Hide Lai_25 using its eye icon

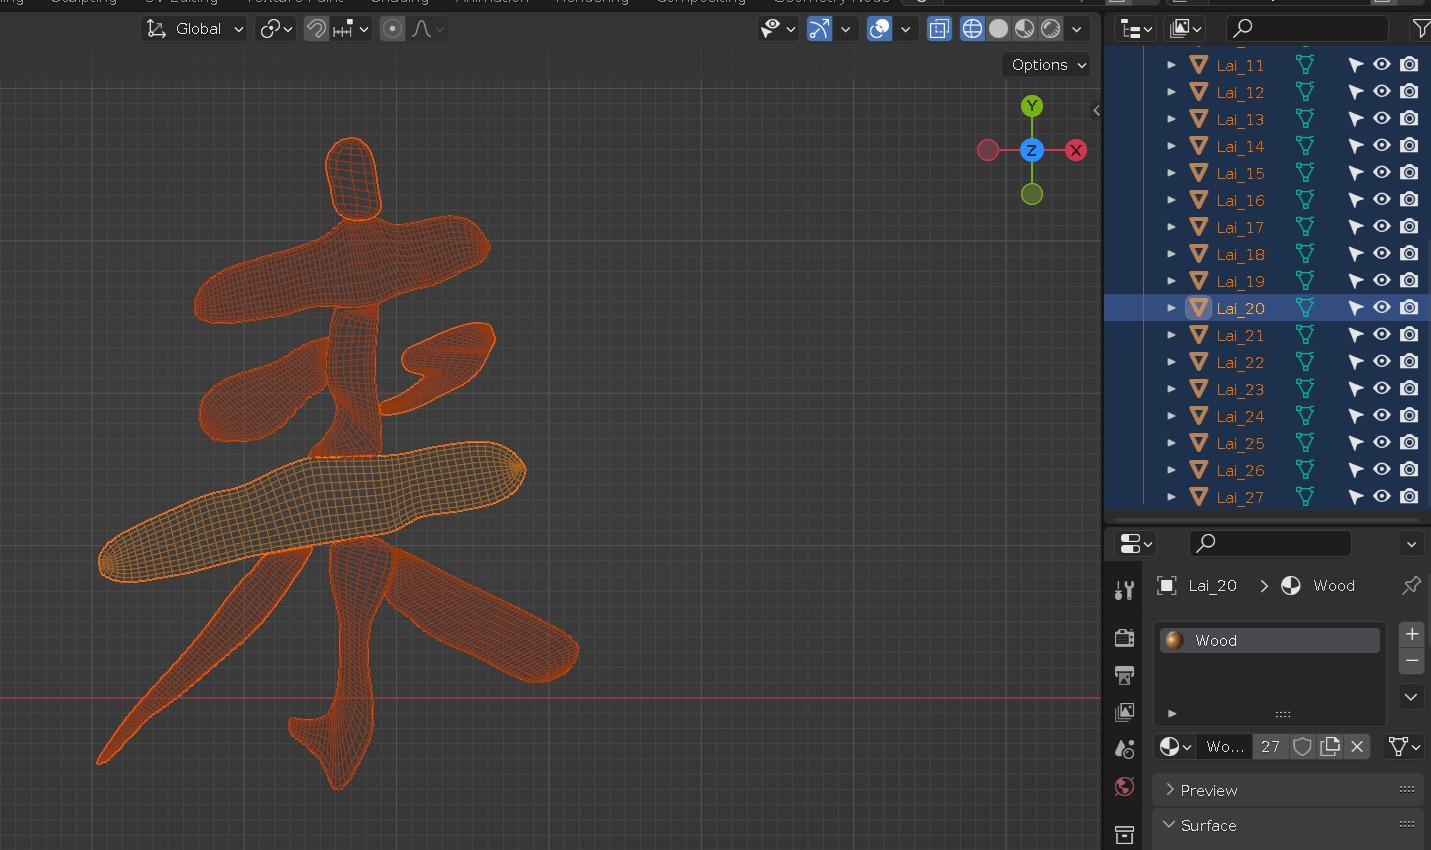pos(1382,443)
